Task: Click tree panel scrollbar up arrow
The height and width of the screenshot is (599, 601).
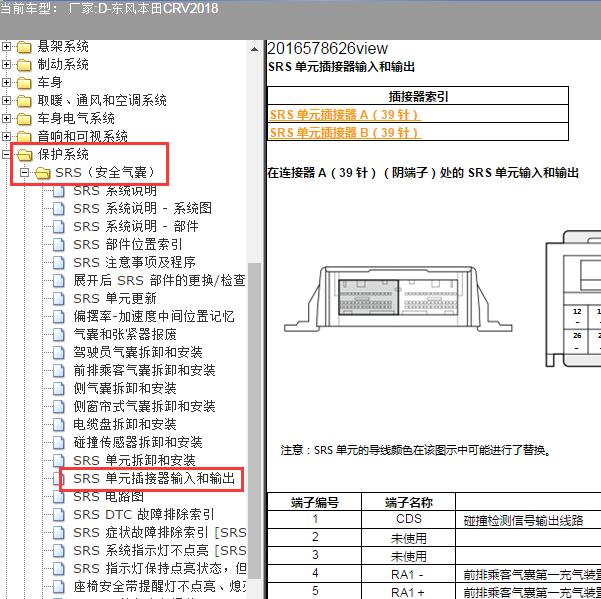Action: 254,49
